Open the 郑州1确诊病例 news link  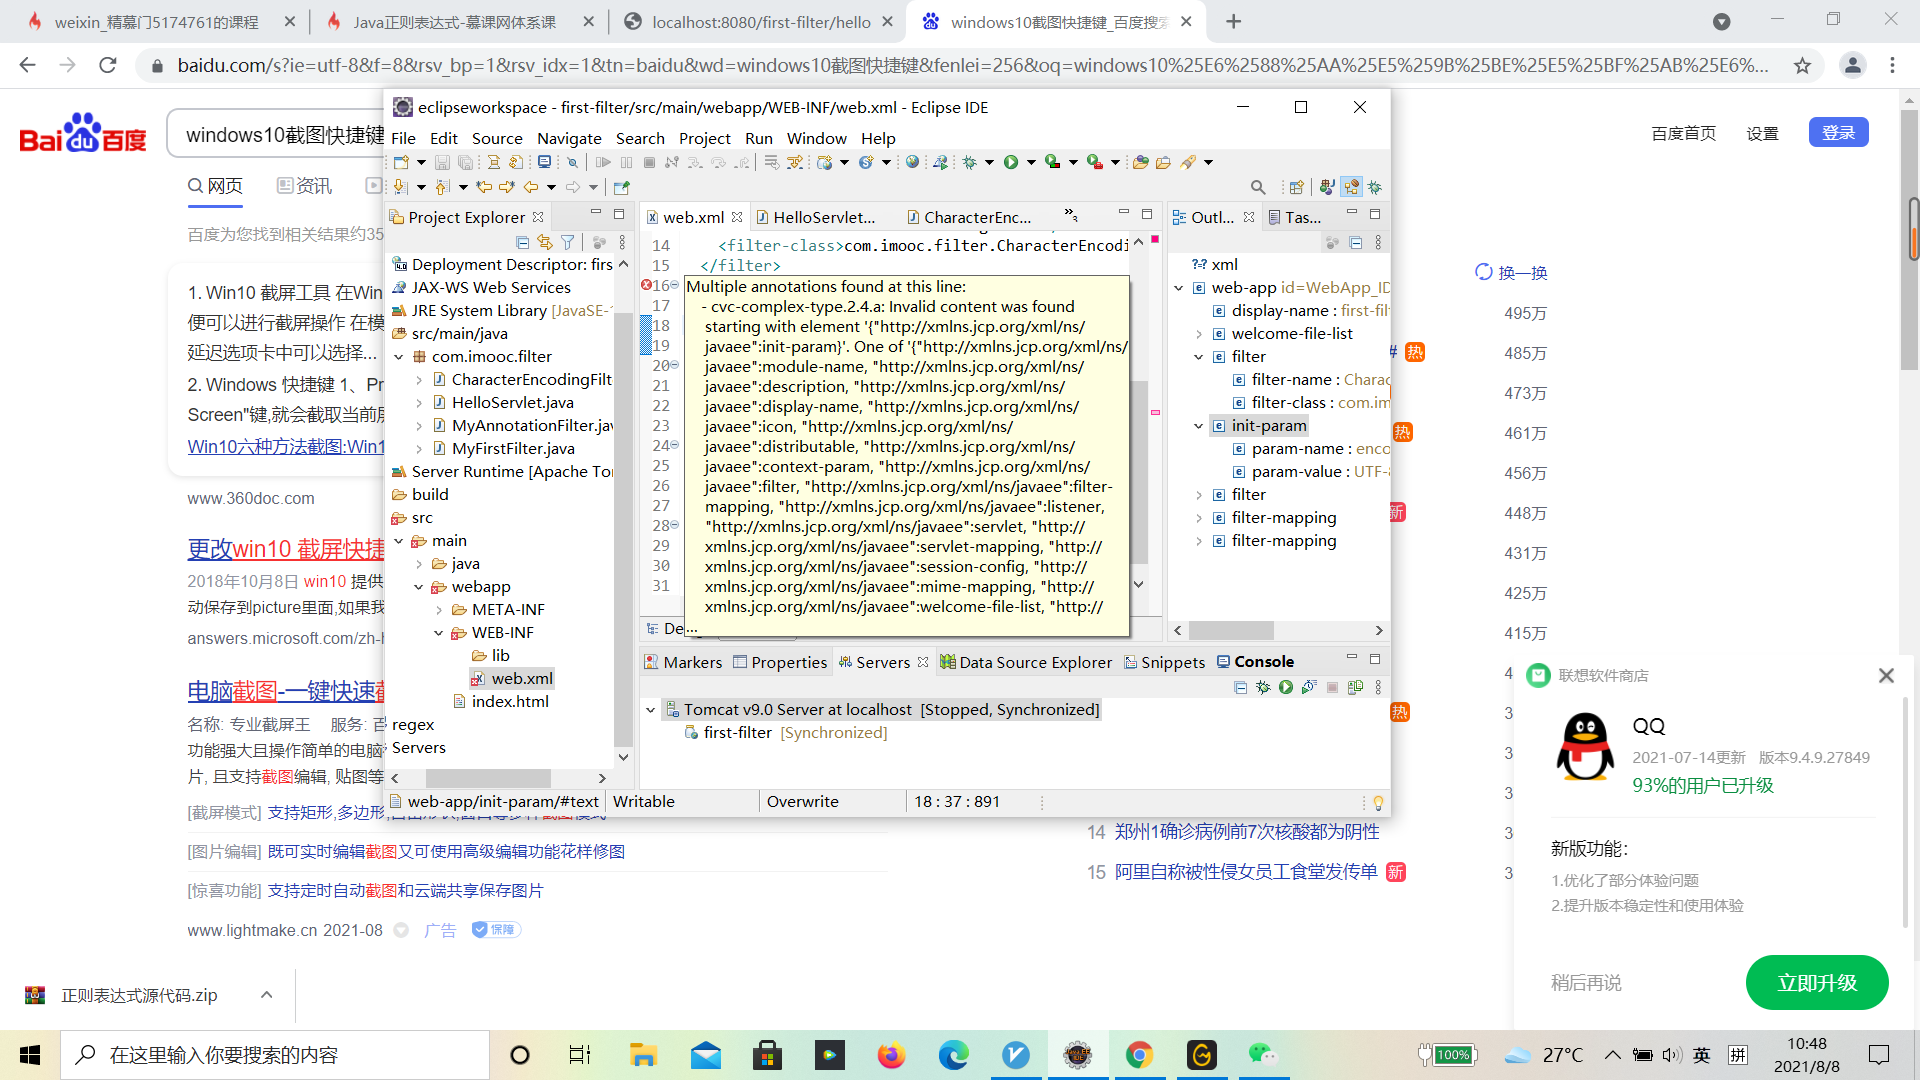pos(1247,832)
